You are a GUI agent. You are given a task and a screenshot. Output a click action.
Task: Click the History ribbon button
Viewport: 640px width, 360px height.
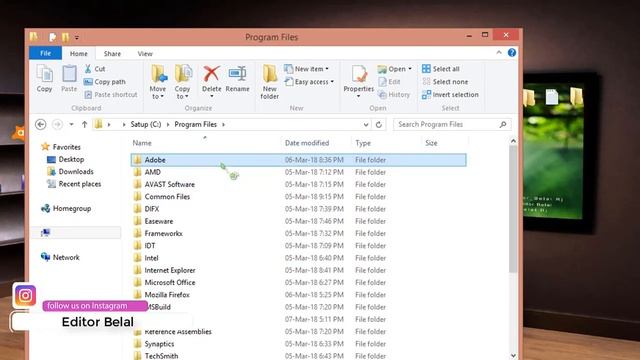[394, 94]
